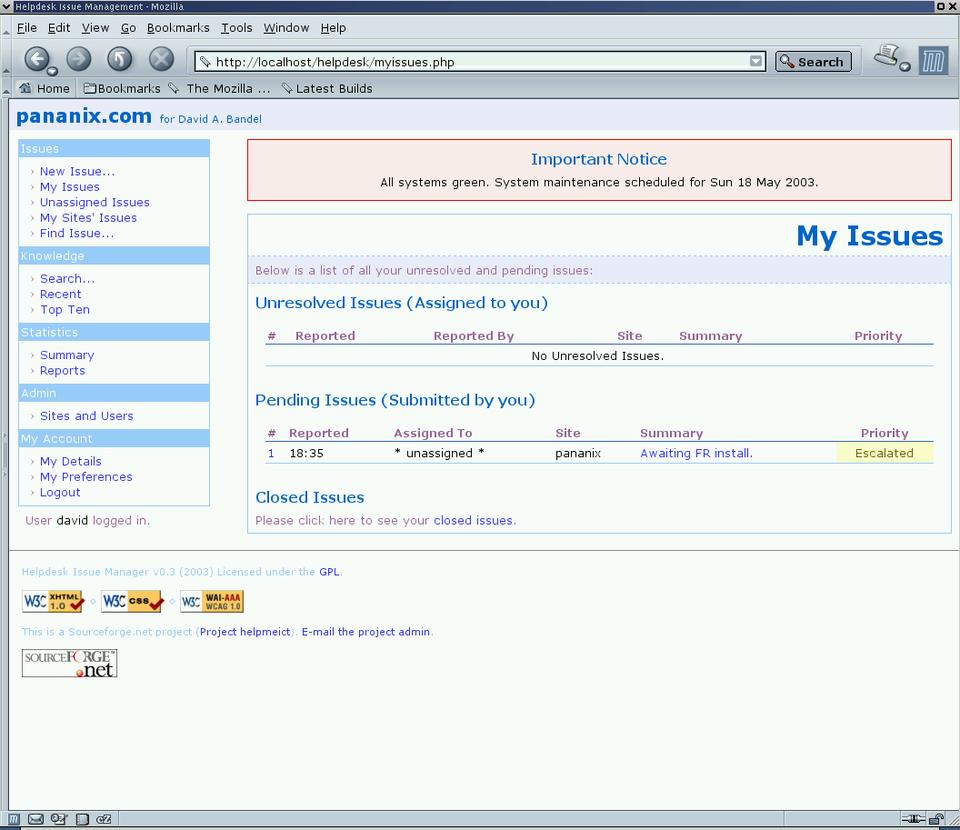Click the Stop loading button
The image size is (960, 830).
point(161,60)
